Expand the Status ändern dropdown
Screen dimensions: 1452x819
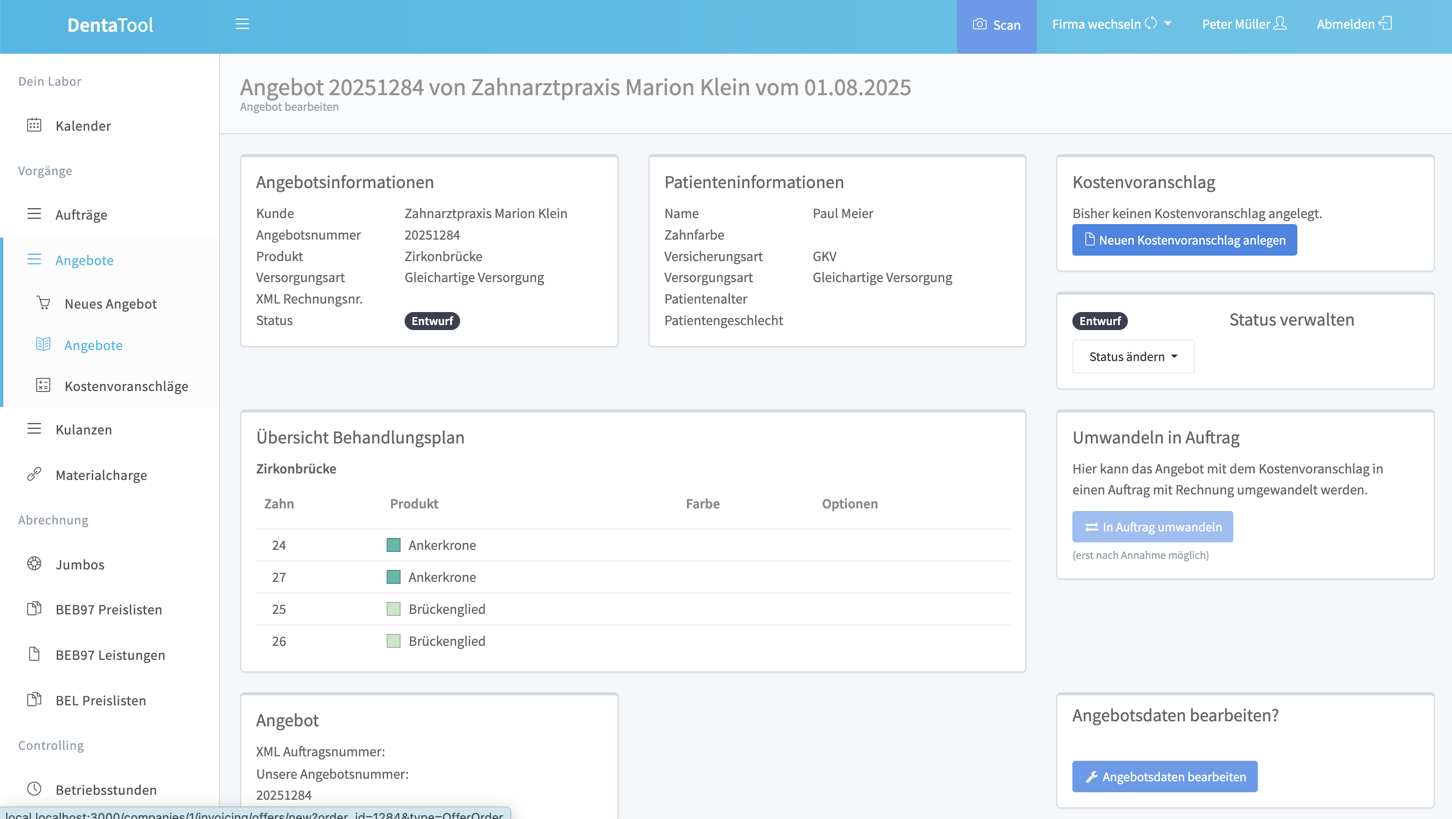click(x=1132, y=357)
